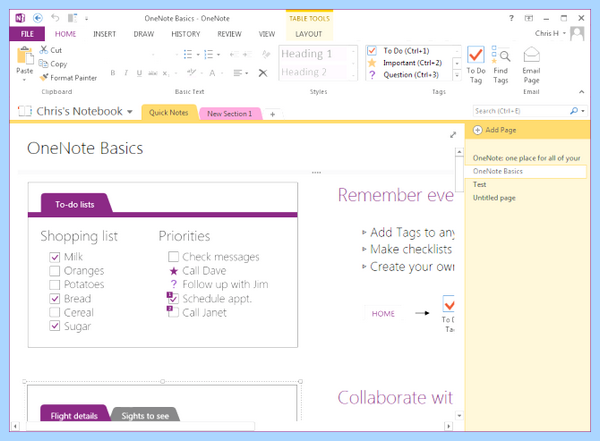Switch to the DRAW ribbon tab
Image resolution: width=600 pixels, height=441 pixels.
(x=144, y=34)
